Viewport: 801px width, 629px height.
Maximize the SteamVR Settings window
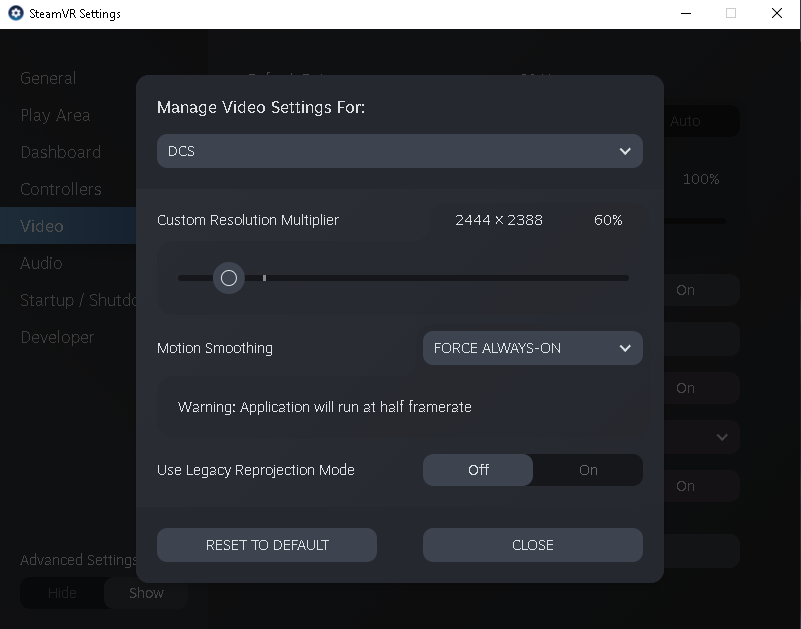731,13
